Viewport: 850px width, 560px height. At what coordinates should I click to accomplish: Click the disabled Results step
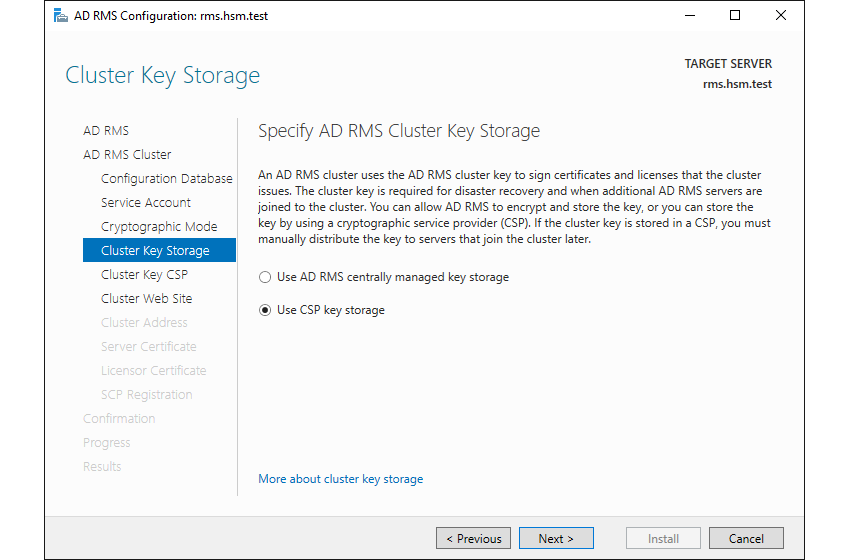click(102, 466)
